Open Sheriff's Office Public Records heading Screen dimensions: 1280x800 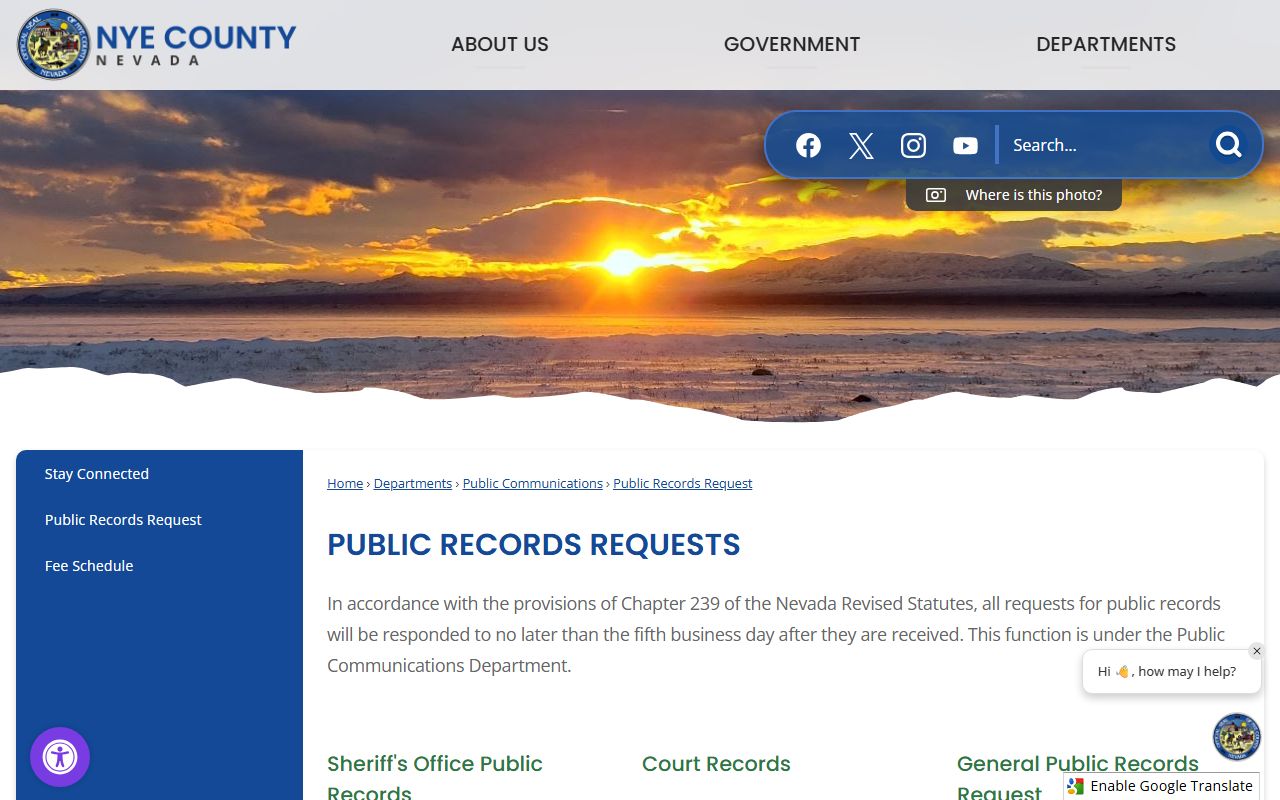(x=435, y=778)
